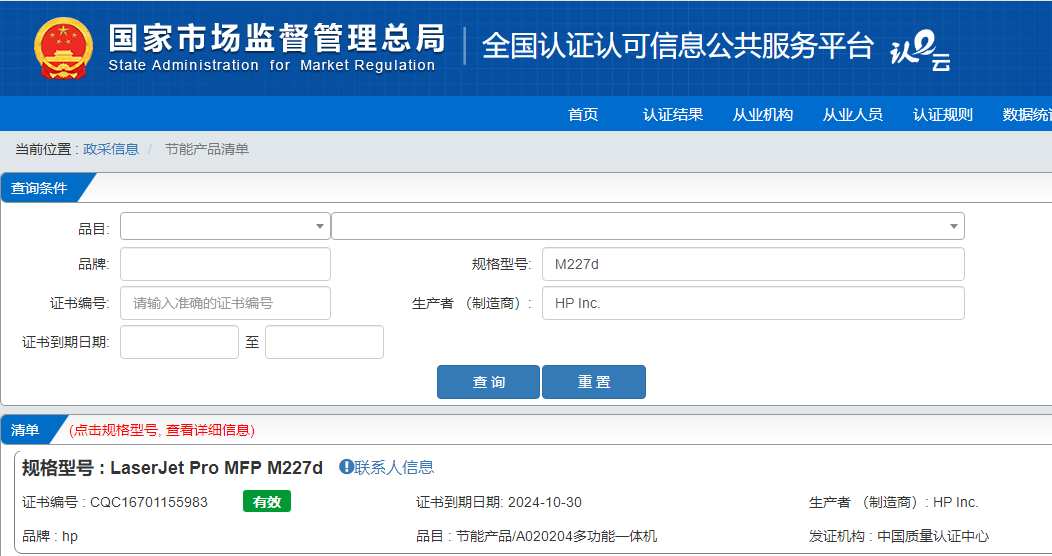Click certificate number CQC16701155983
1052x556 pixels.
pyautogui.click(x=149, y=502)
